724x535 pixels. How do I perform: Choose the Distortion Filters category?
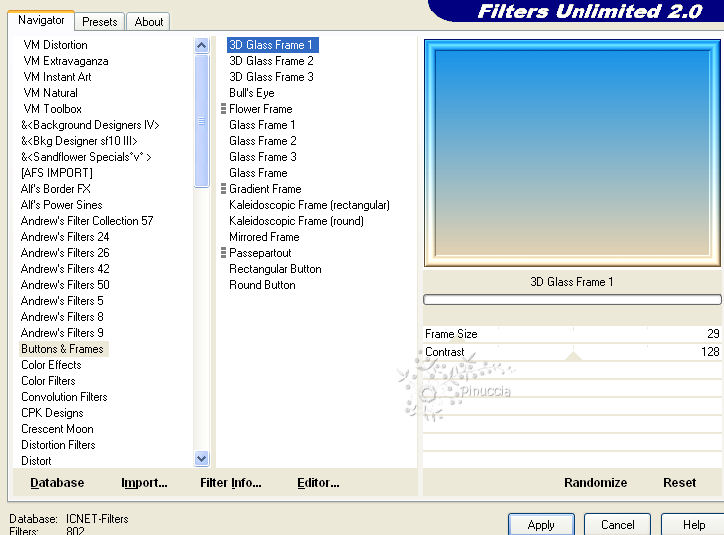58,445
